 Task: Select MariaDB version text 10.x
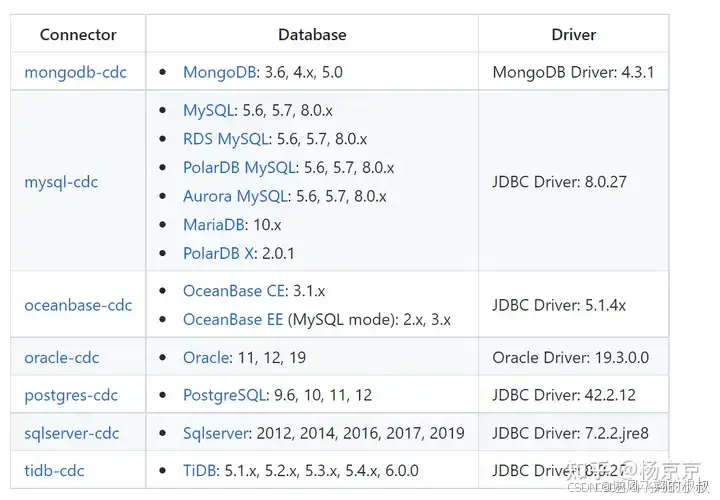coord(267,225)
